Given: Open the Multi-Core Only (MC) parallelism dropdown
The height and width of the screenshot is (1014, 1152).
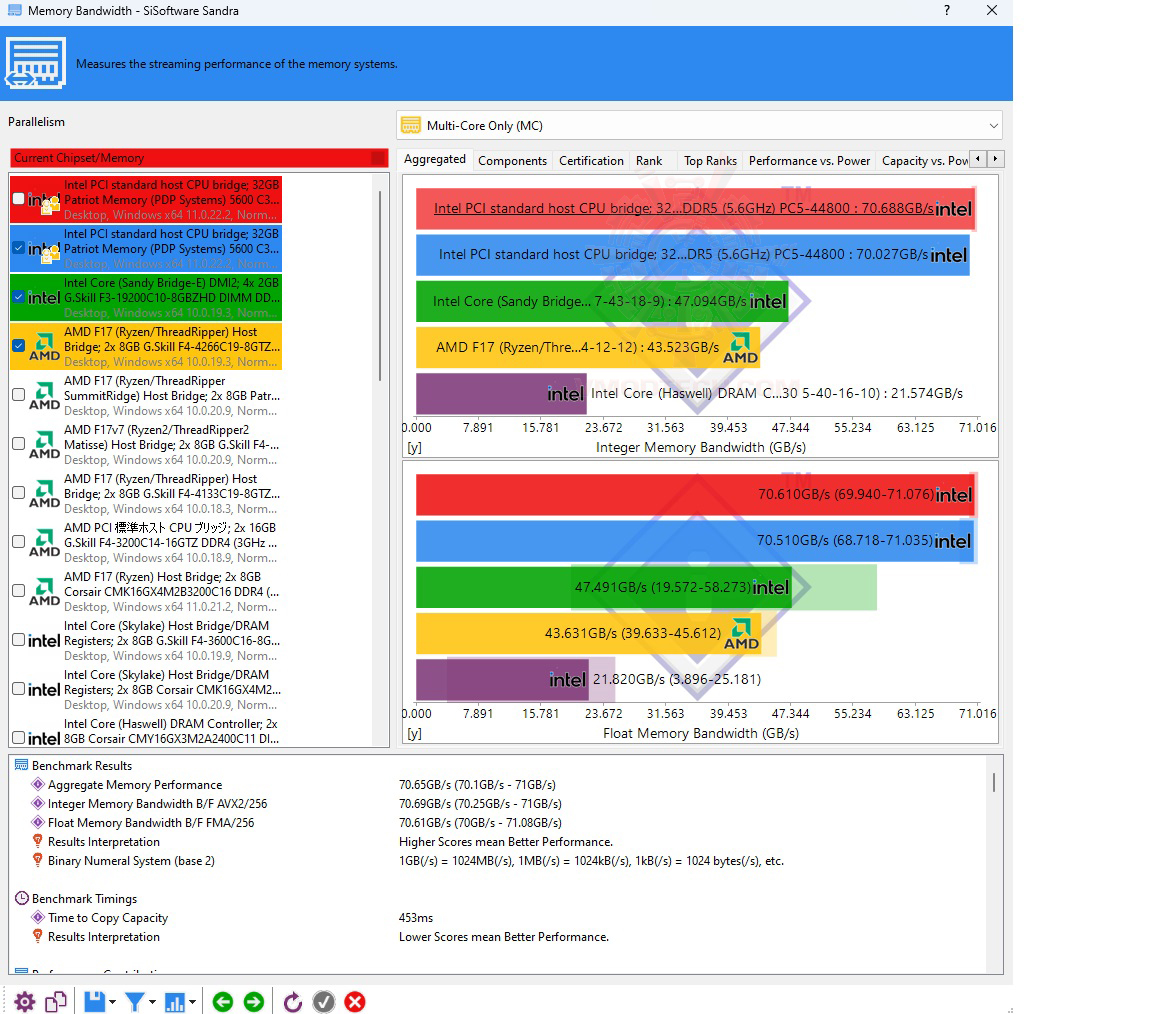Looking at the screenshot, I should coord(699,126).
